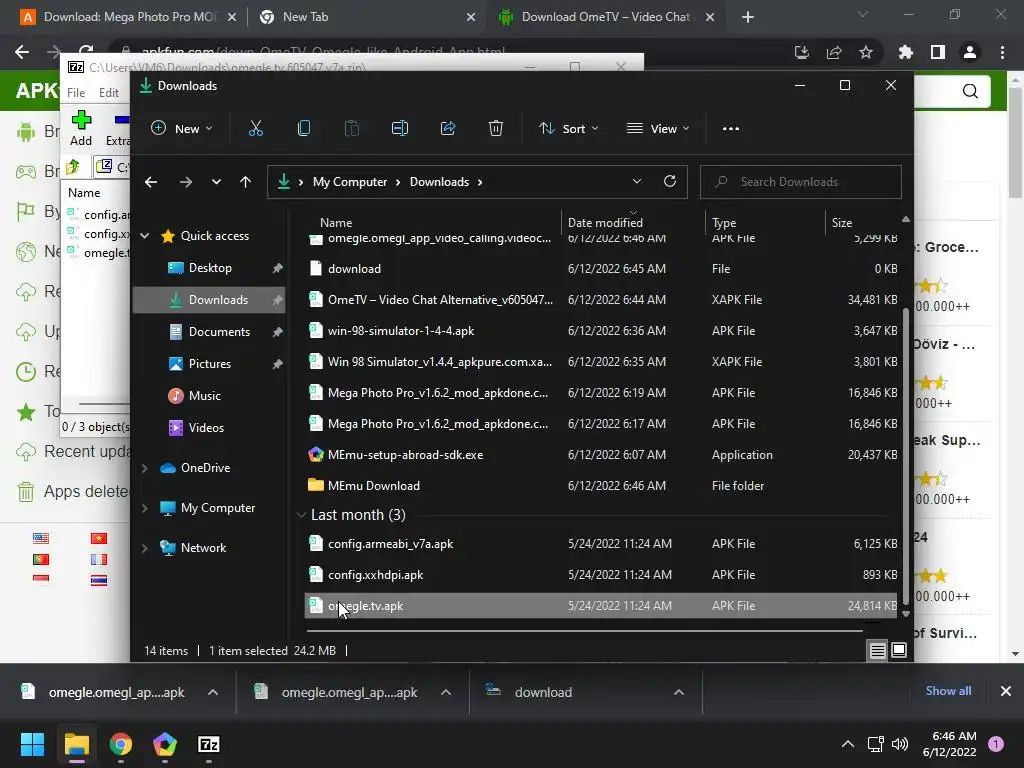Collapse the Last month (3) group
This screenshot has width=1024, height=768.
301,515
